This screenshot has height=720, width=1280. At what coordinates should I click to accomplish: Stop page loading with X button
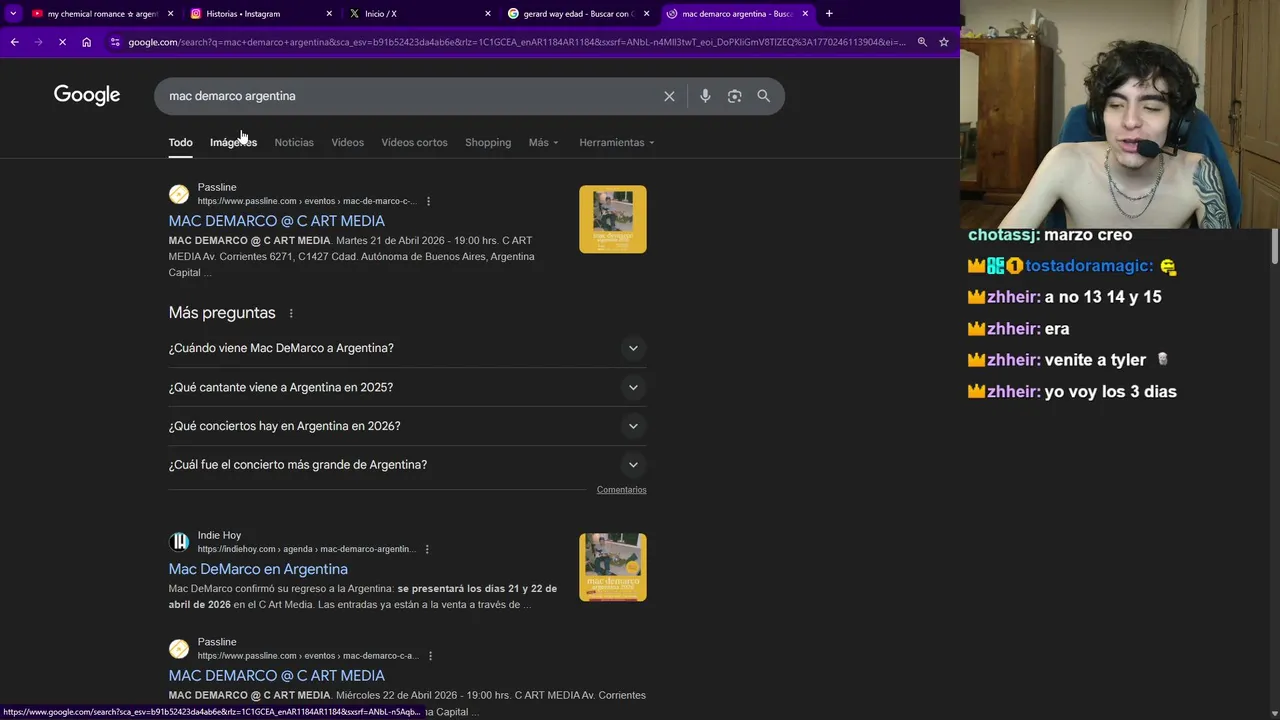point(62,42)
